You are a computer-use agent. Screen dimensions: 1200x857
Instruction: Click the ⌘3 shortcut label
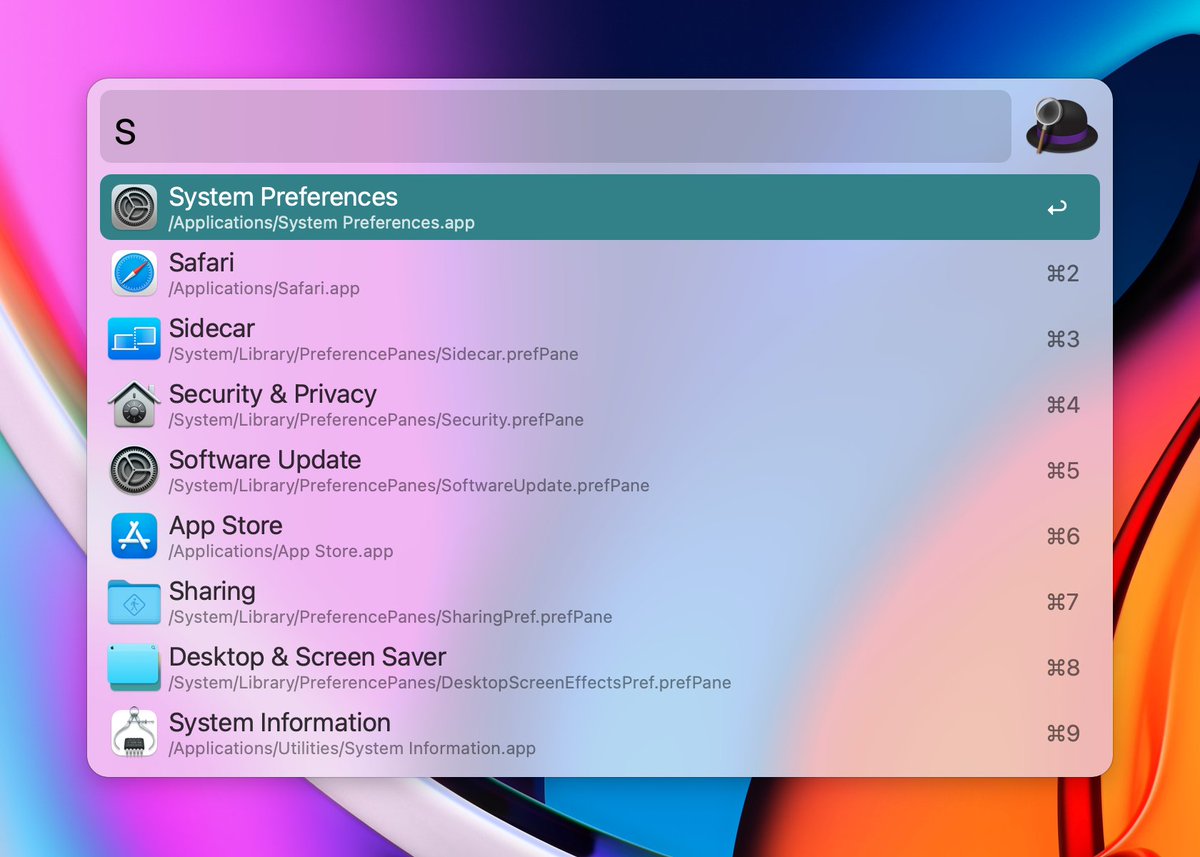coord(1062,339)
